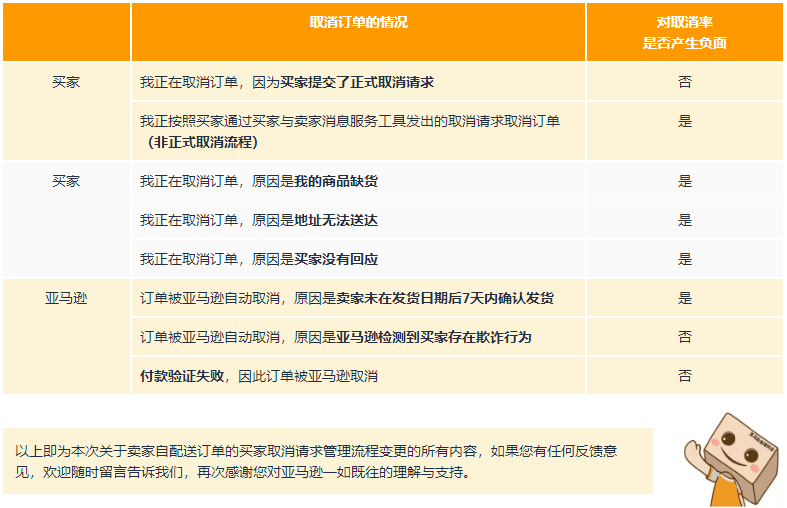Click '是' in the '地址无法送达' row
This screenshot has height=508, width=787.
coord(685,220)
